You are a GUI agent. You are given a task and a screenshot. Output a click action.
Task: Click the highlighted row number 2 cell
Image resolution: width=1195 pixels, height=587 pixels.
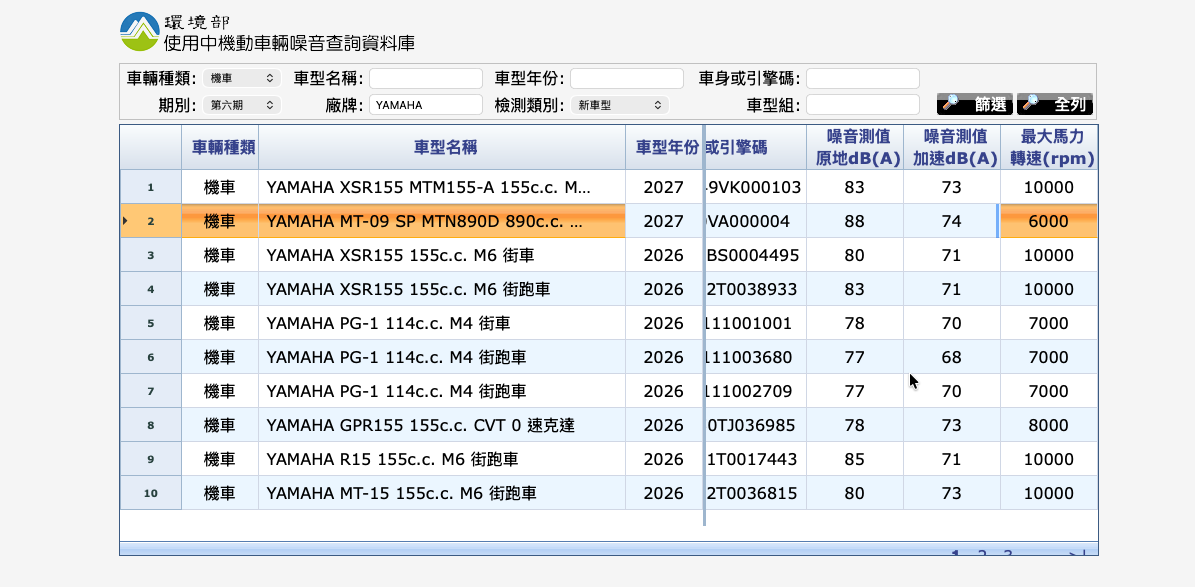[x=151, y=221]
